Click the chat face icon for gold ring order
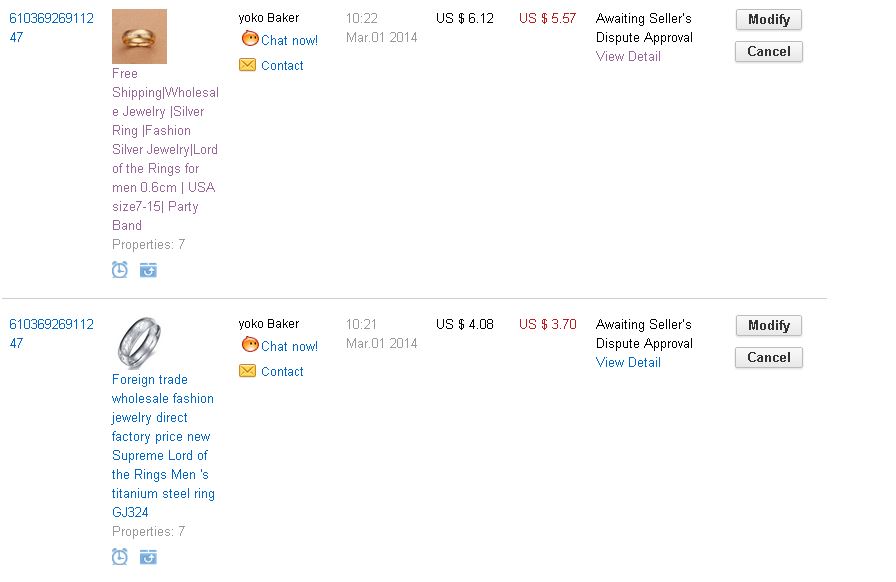Screen dimensions: 896x582 pos(250,39)
